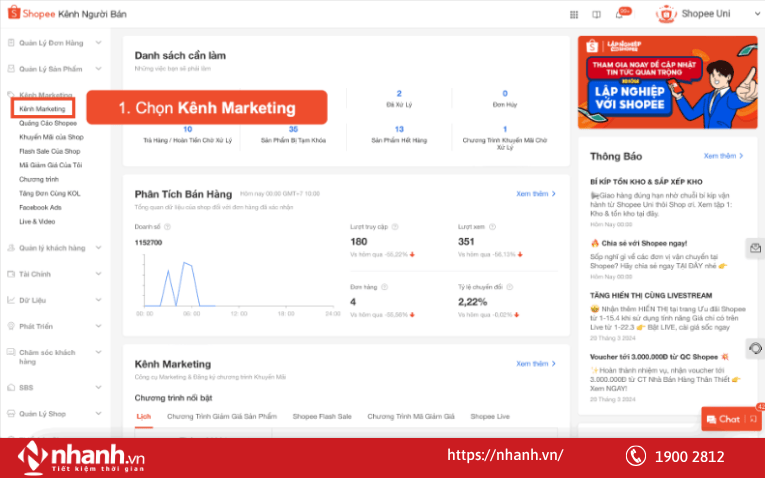This screenshot has height=478, width=765.
Task: Click the Shopee Uni avatar icon
Action: [x=666, y=14]
